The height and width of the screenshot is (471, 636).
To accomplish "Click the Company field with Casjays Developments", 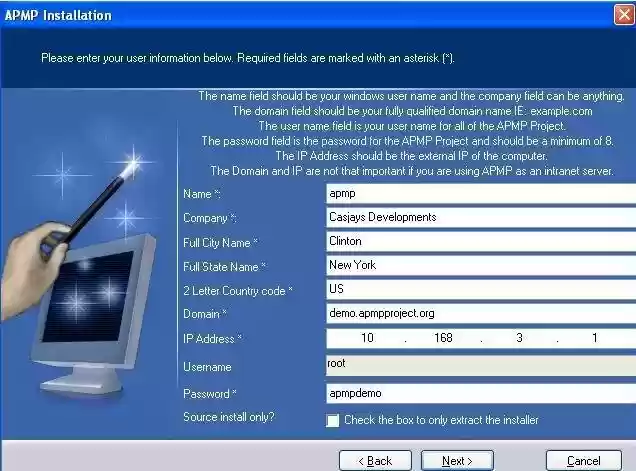I will (x=481, y=217).
